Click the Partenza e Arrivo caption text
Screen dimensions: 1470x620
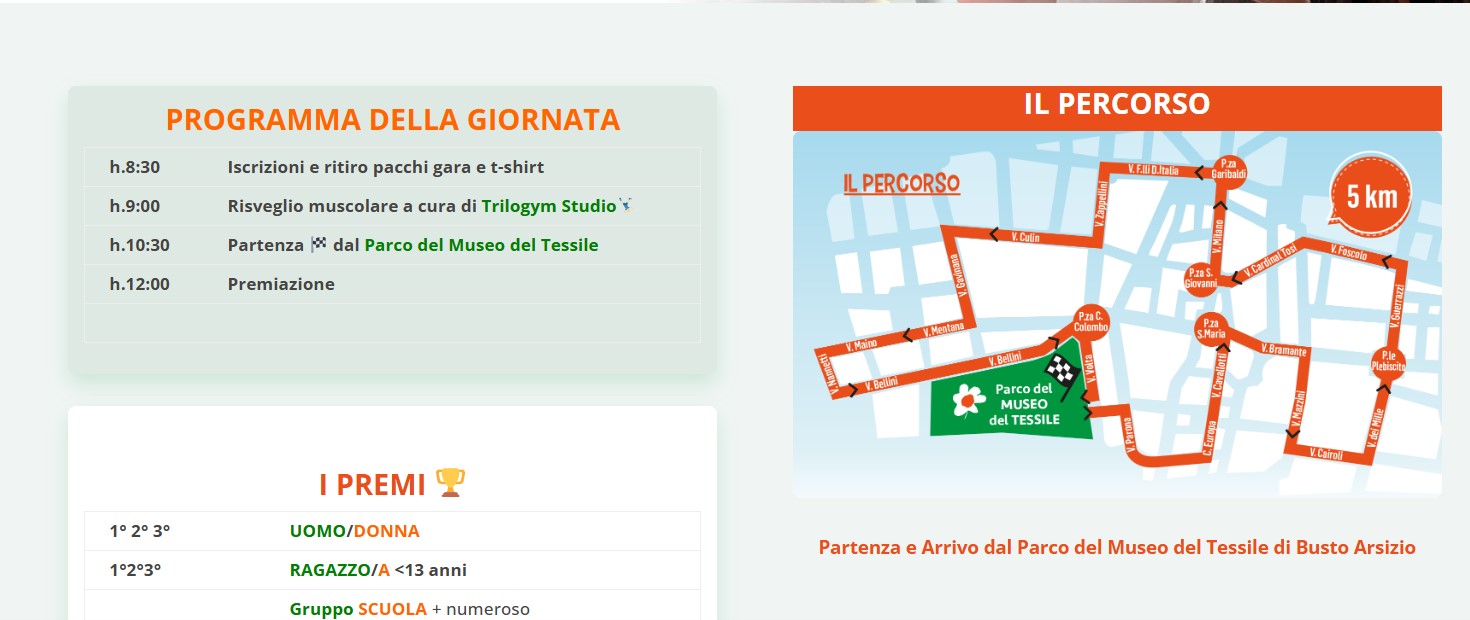point(1117,547)
